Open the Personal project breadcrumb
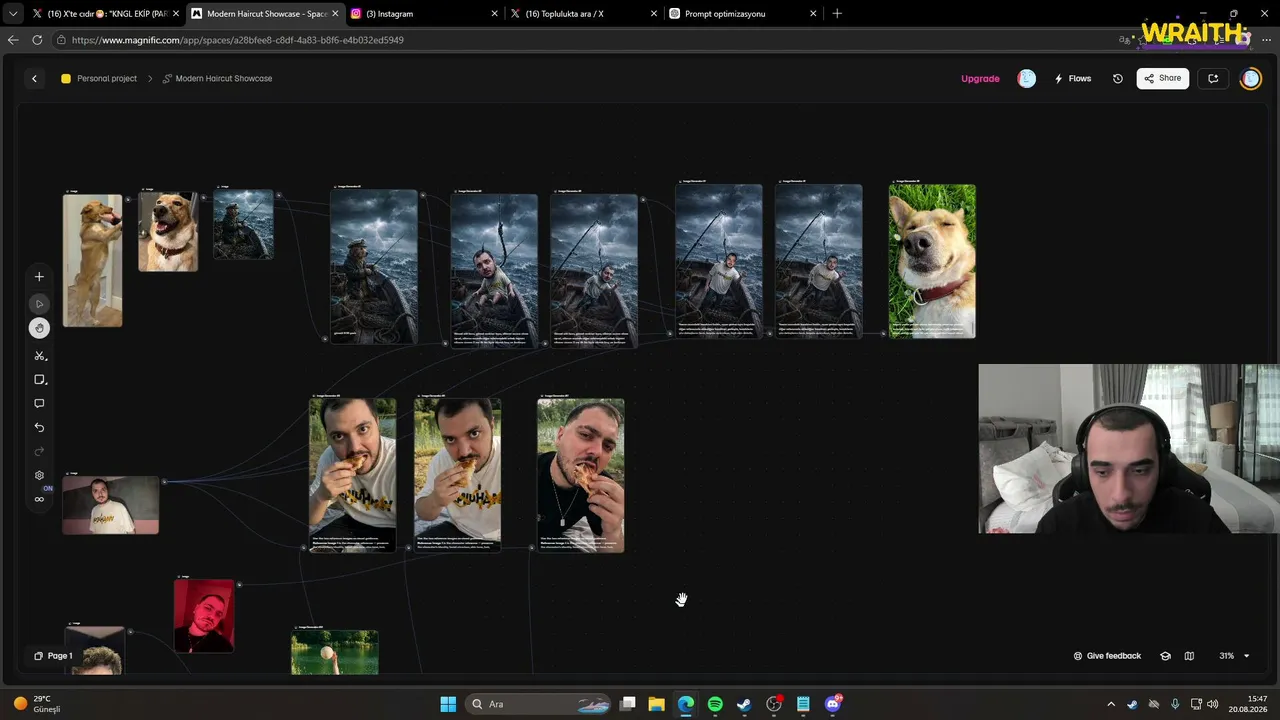Screen dimensions: 1280x720 (x=99, y=78)
